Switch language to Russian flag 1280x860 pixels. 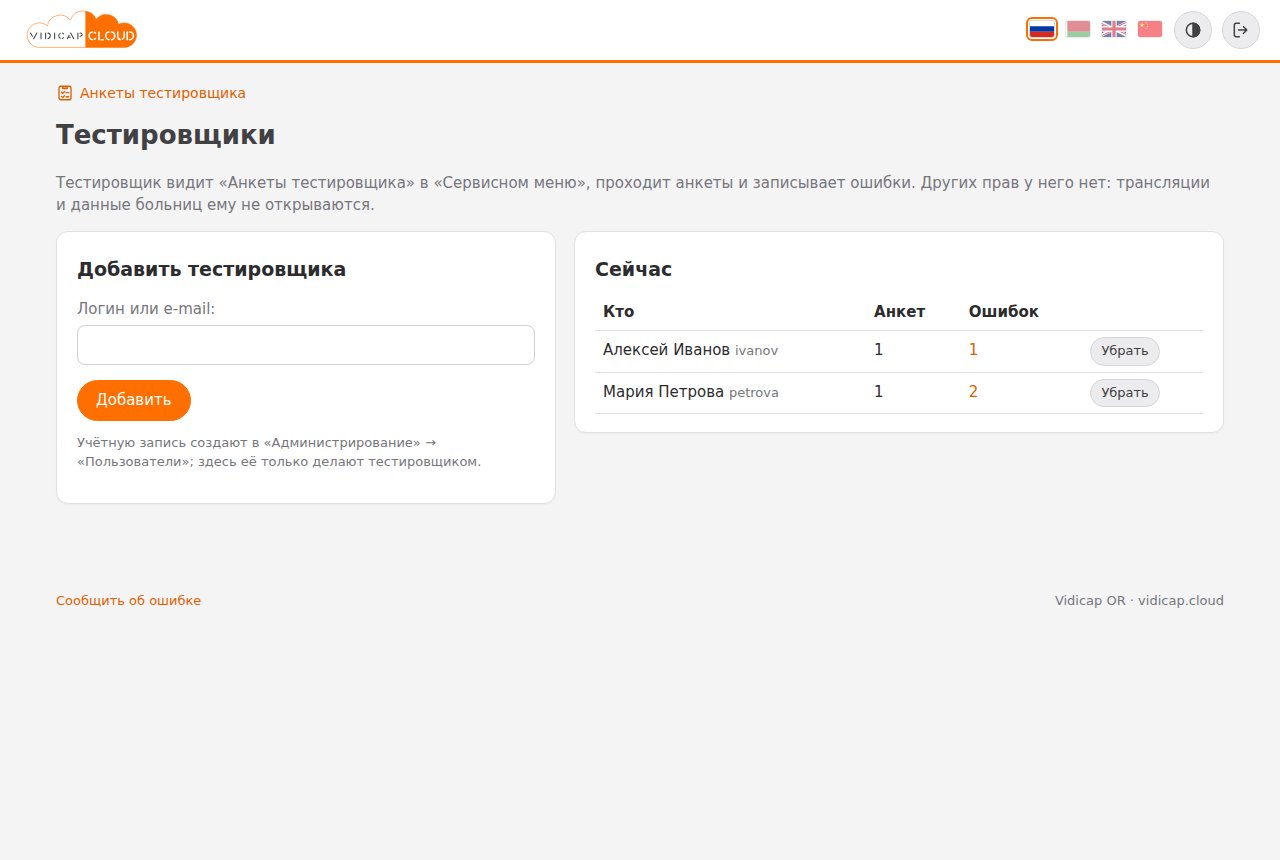(1042, 29)
